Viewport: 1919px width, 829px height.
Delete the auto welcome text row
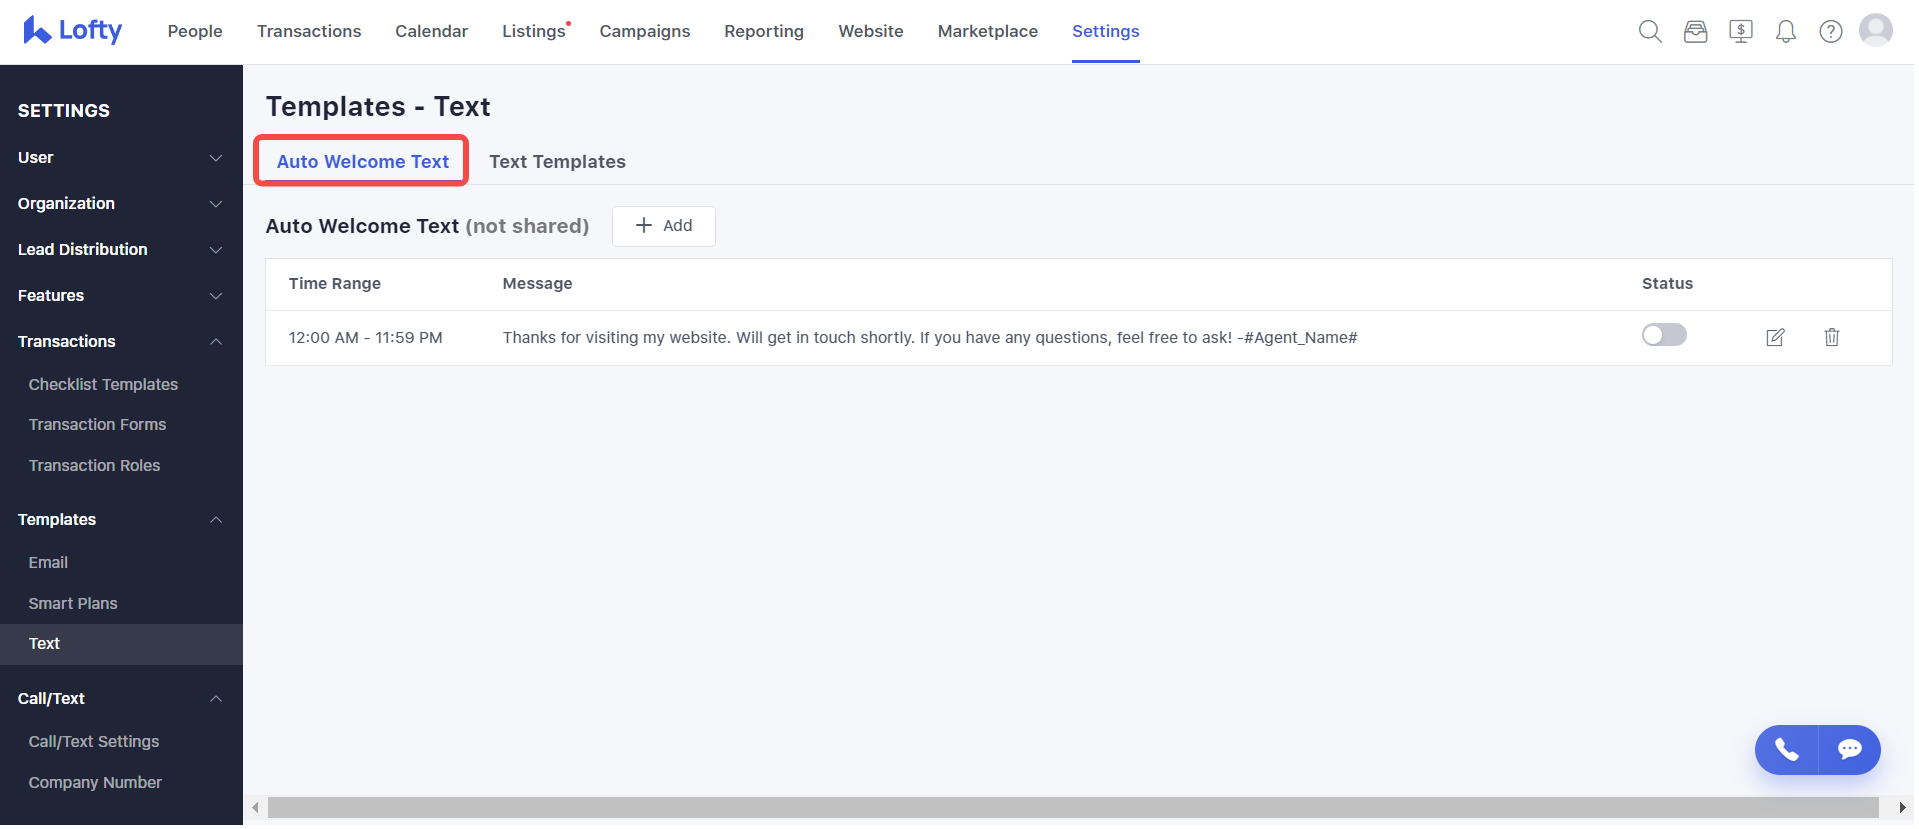[1832, 337]
